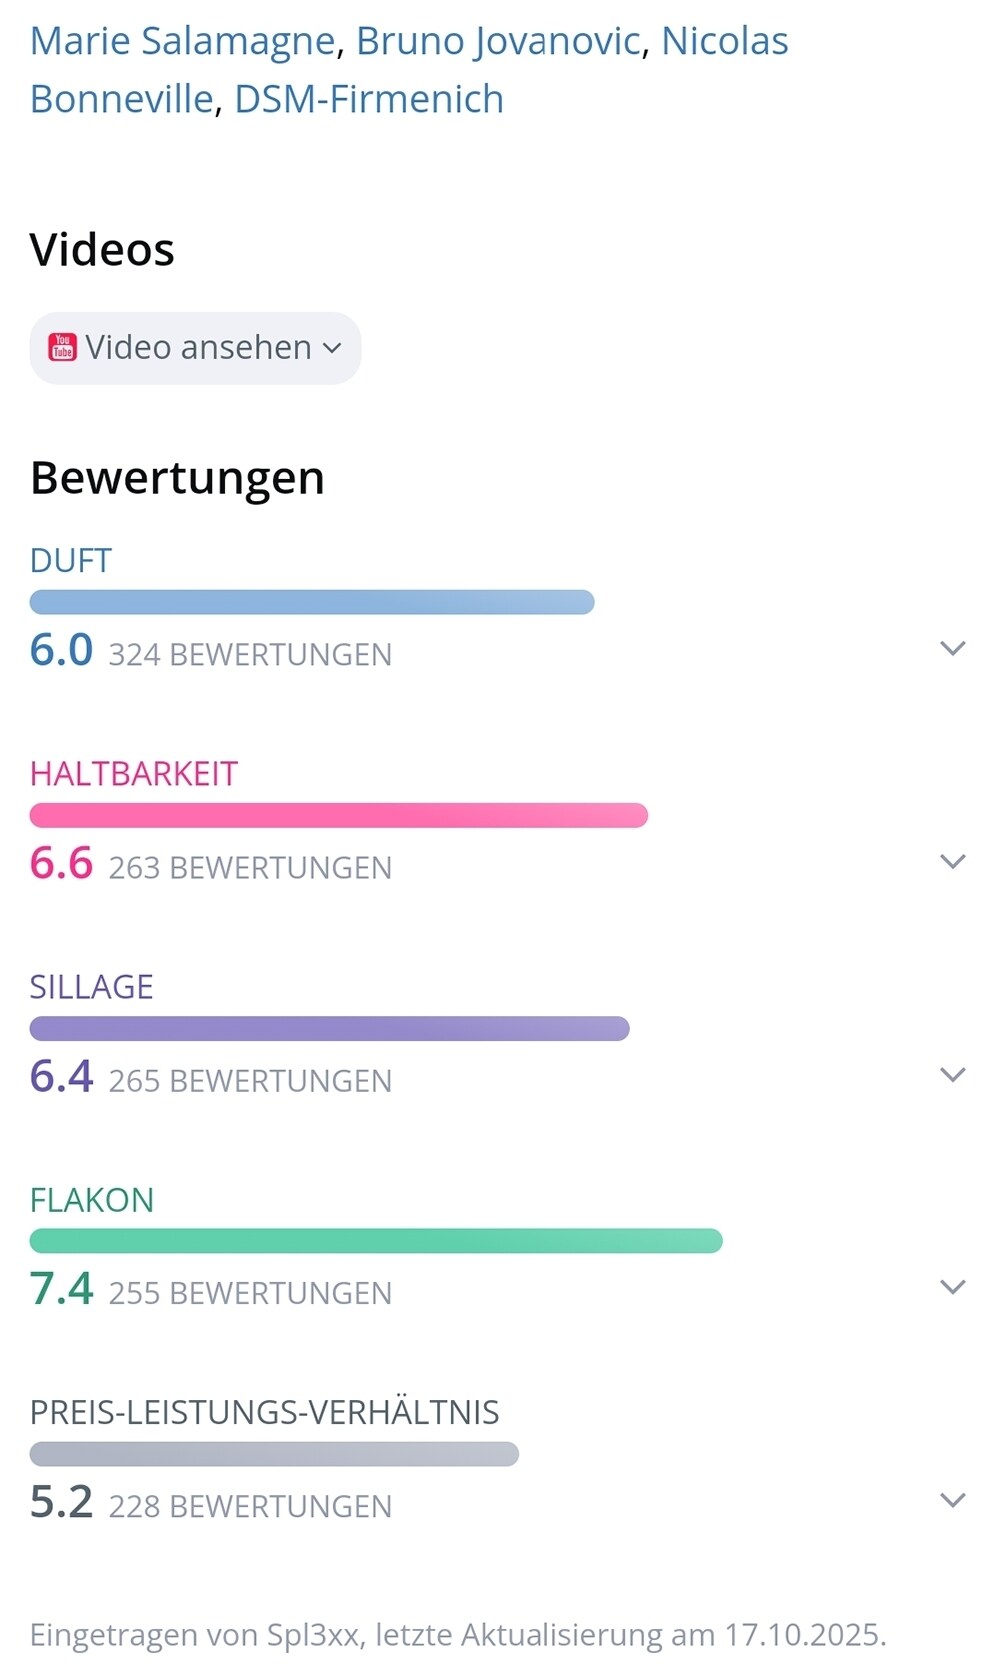
Task: Click the Sillage category label
Action: pyautogui.click(x=91, y=987)
